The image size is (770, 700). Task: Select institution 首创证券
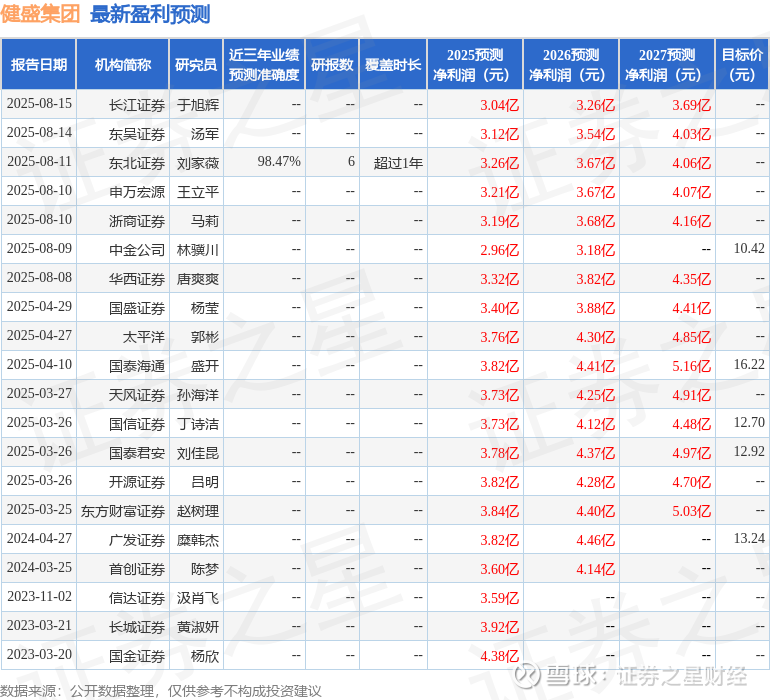tap(137, 569)
